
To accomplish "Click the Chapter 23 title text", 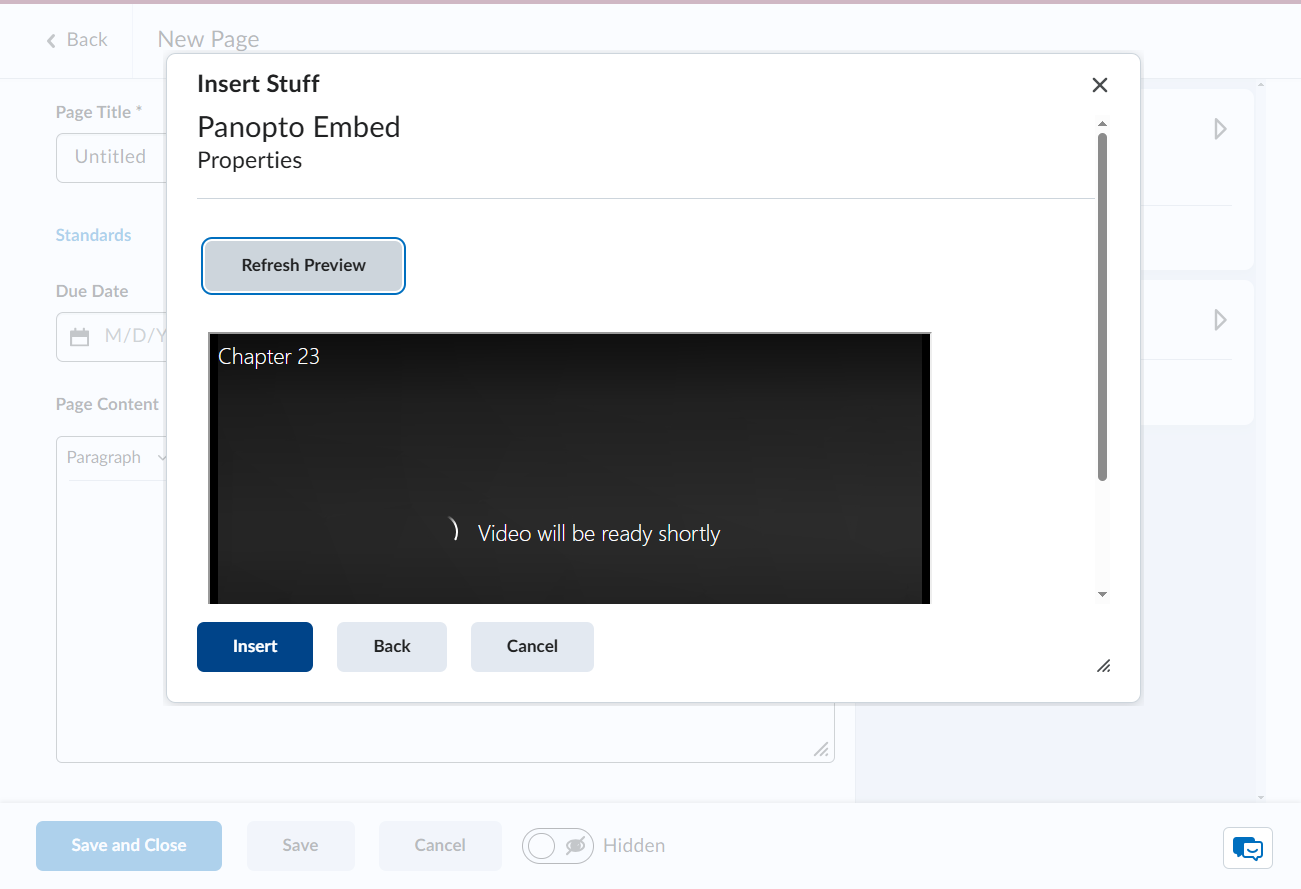I will (269, 357).
